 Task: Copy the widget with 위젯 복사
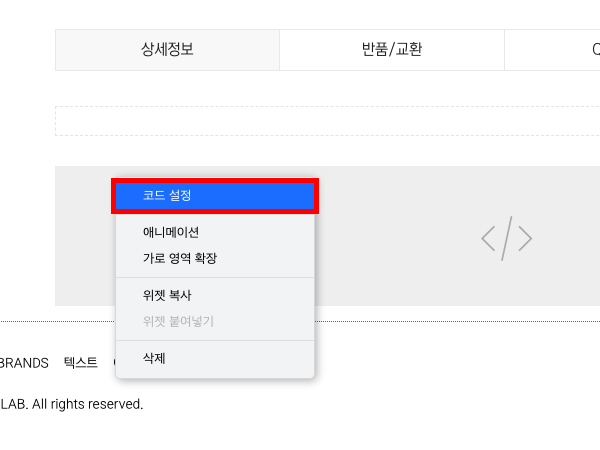point(167,295)
